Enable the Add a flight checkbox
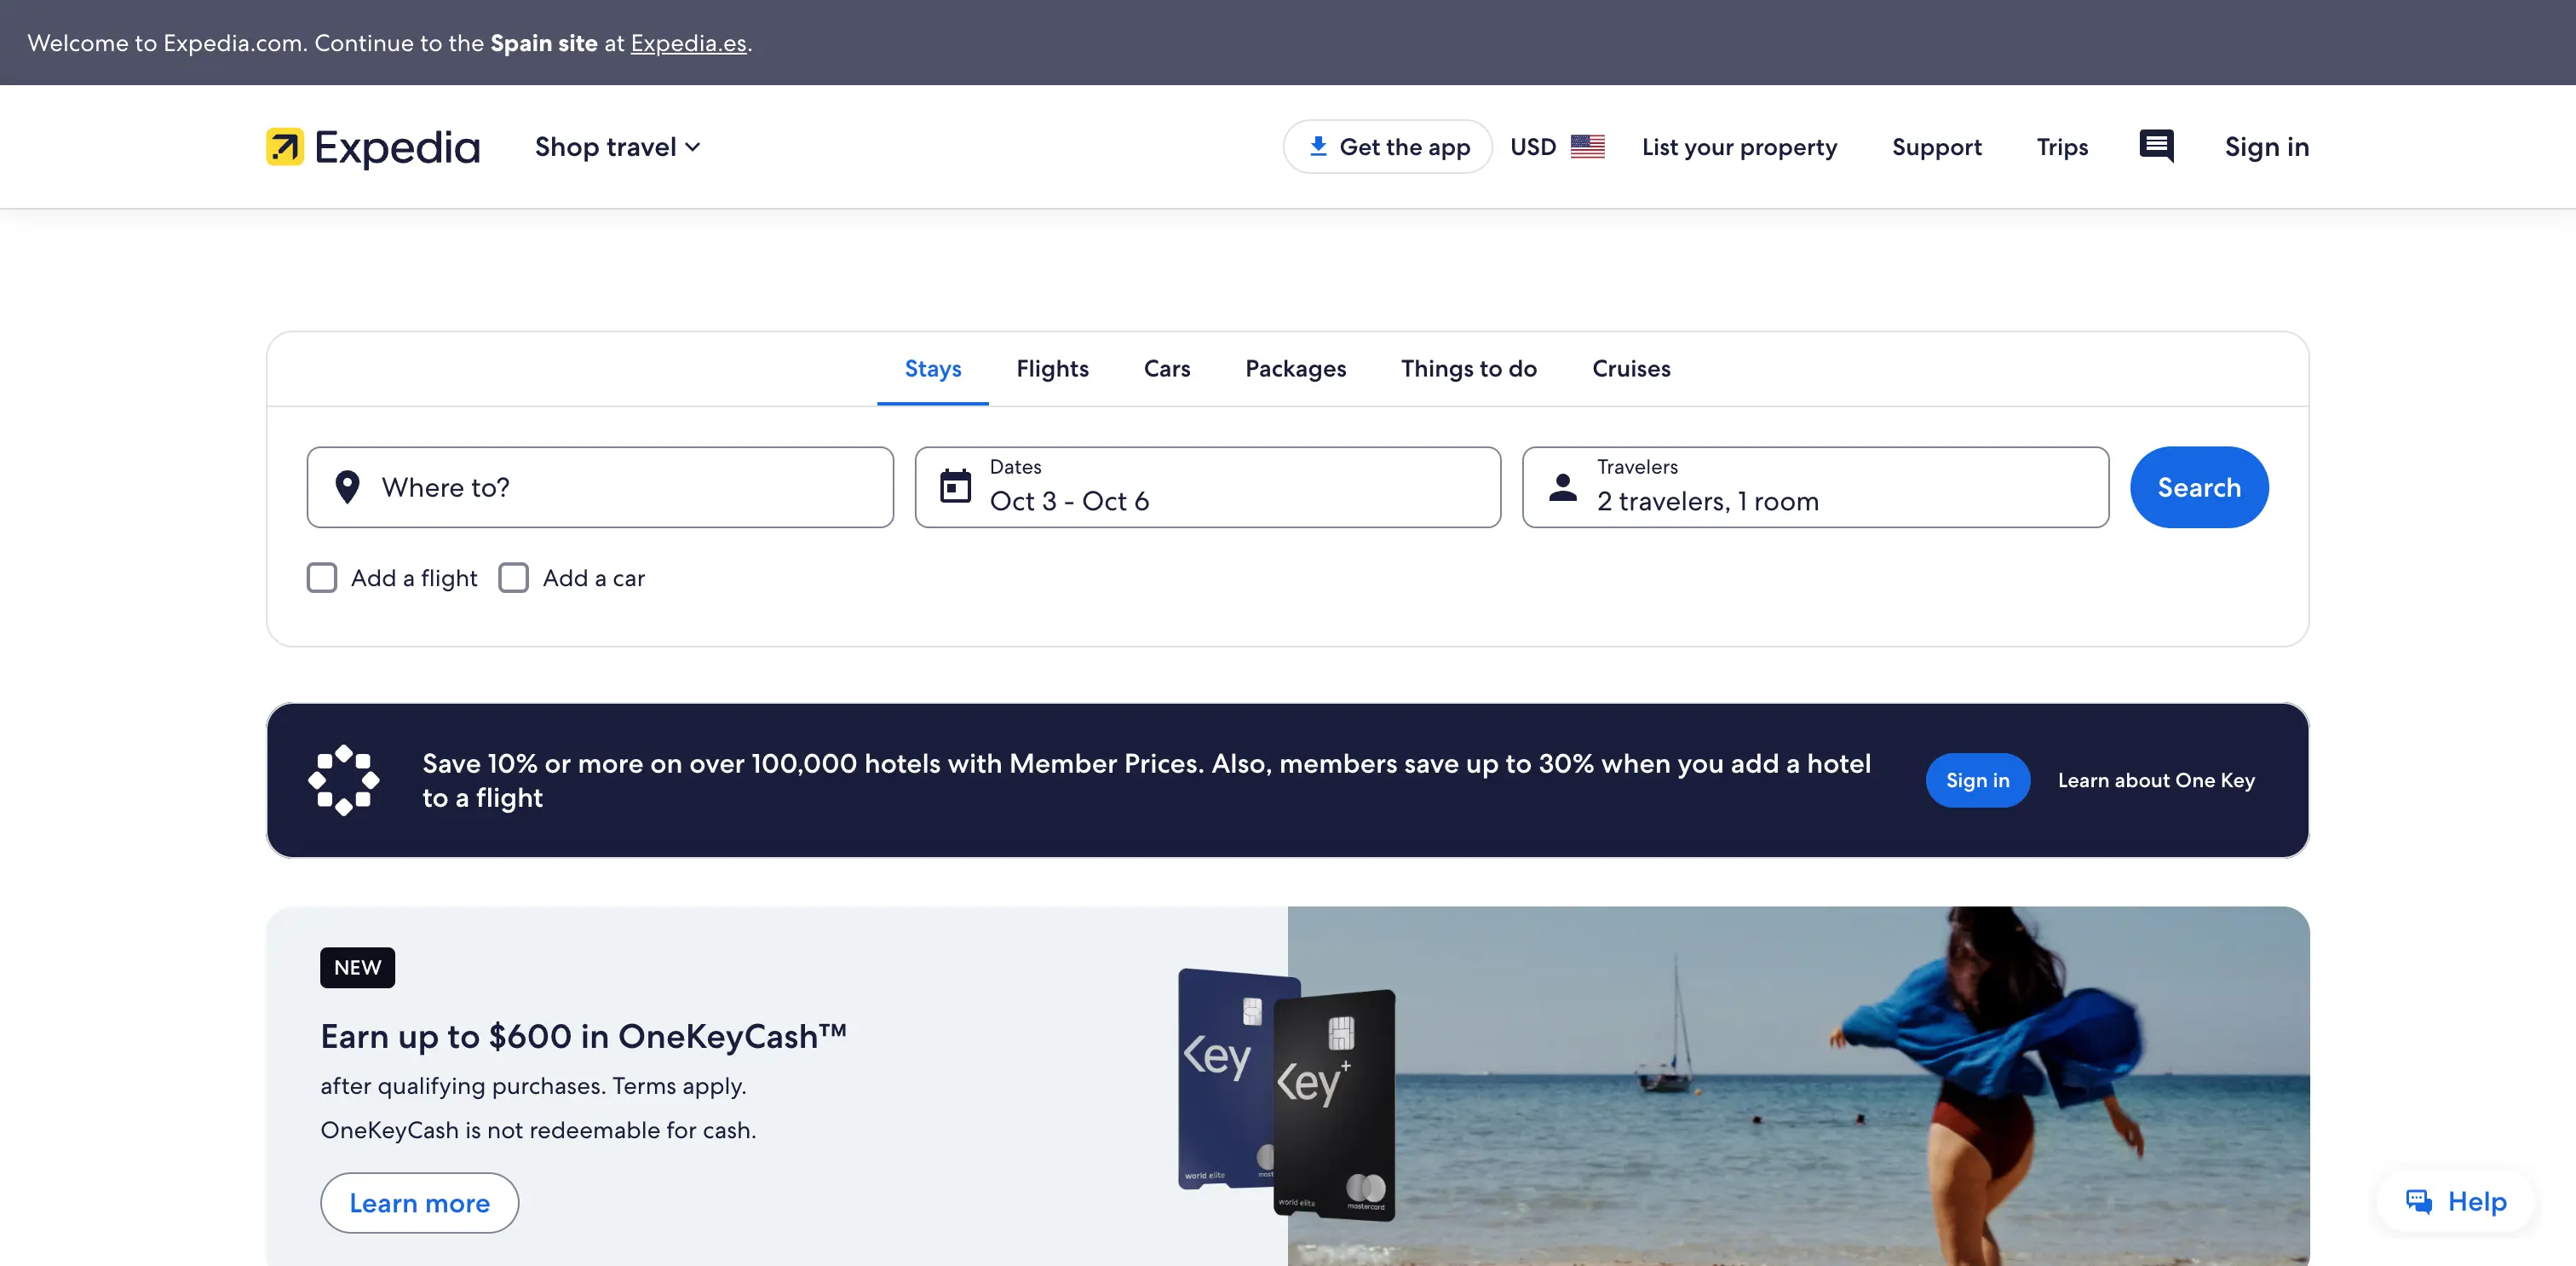The height and width of the screenshot is (1266, 2576). tap(322, 578)
